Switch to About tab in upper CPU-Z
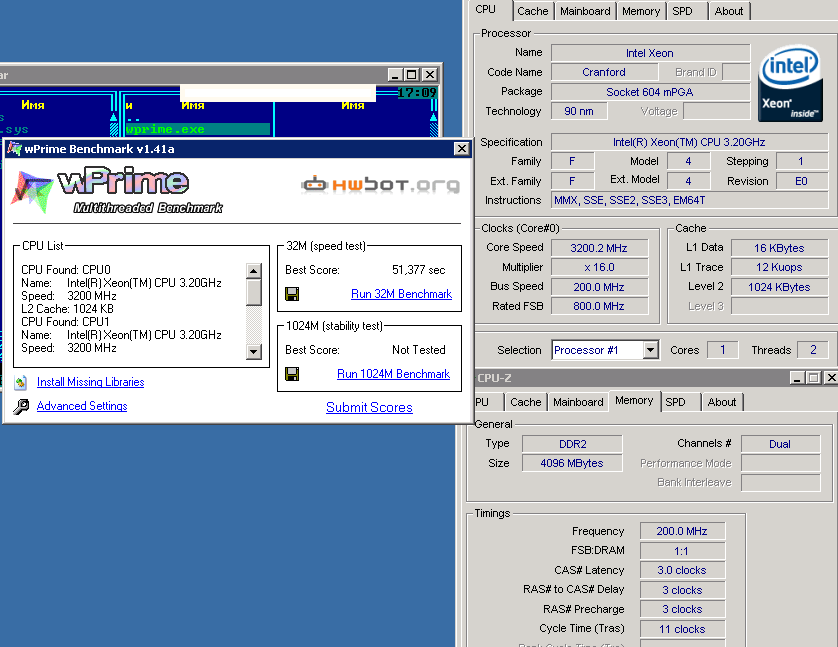The width and height of the screenshot is (838, 647). tap(728, 11)
